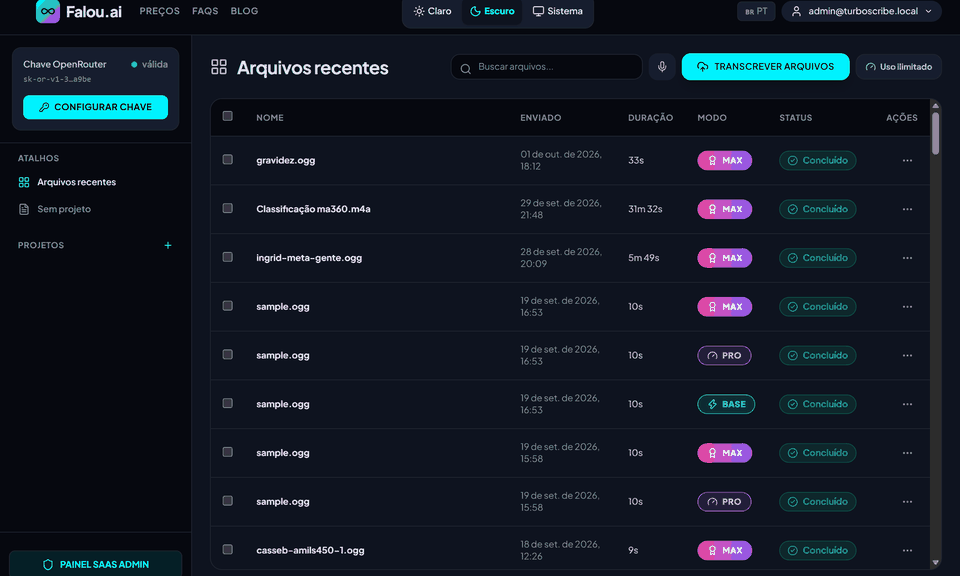The width and height of the screenshot is (960, 576).
Task: Click the search magnifier icon
Action: [x=465, y=68]
